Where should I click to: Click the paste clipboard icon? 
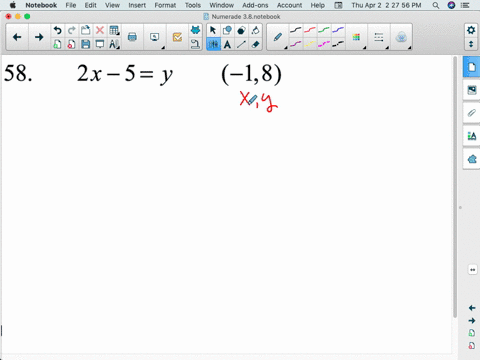pos(86,30)
